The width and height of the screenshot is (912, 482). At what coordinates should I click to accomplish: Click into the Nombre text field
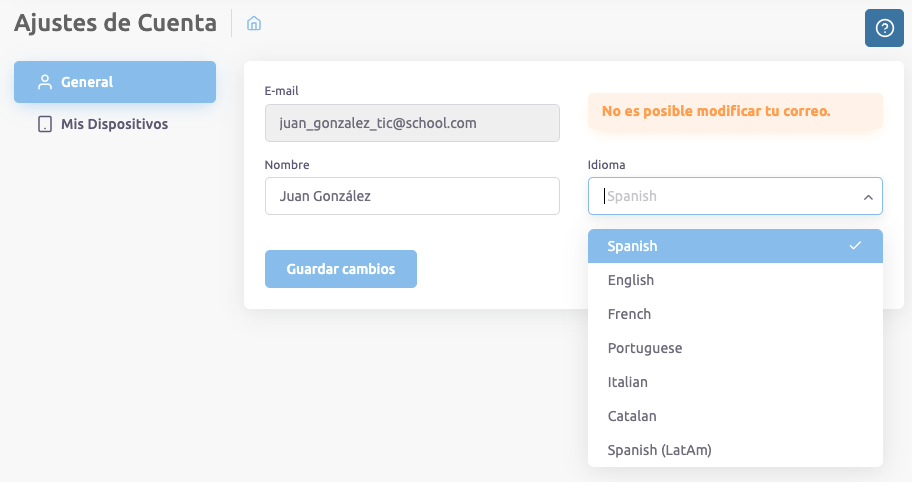point(411,196)
